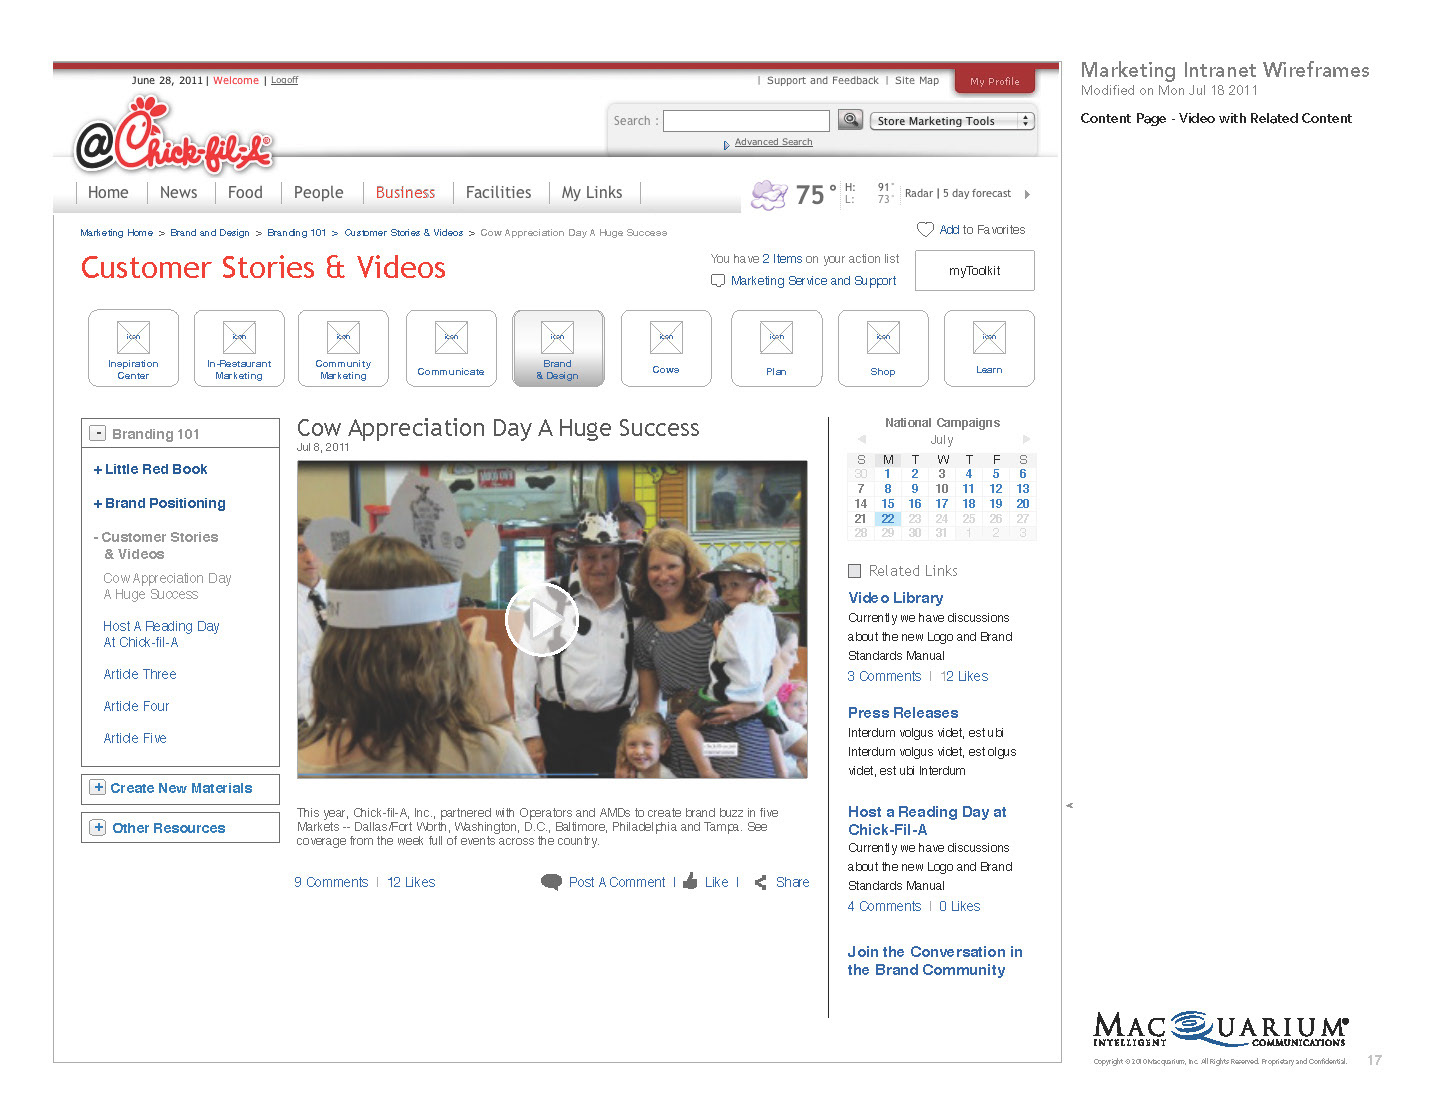Open the Community Marketing icon tile

pos(343,348)
